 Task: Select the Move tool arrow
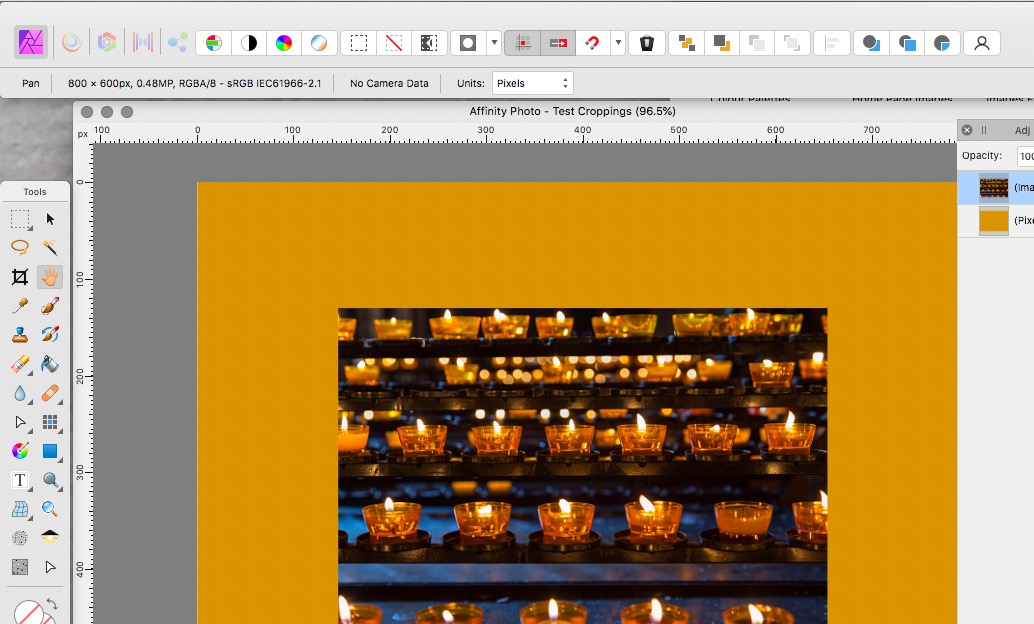tap(51, 219)
